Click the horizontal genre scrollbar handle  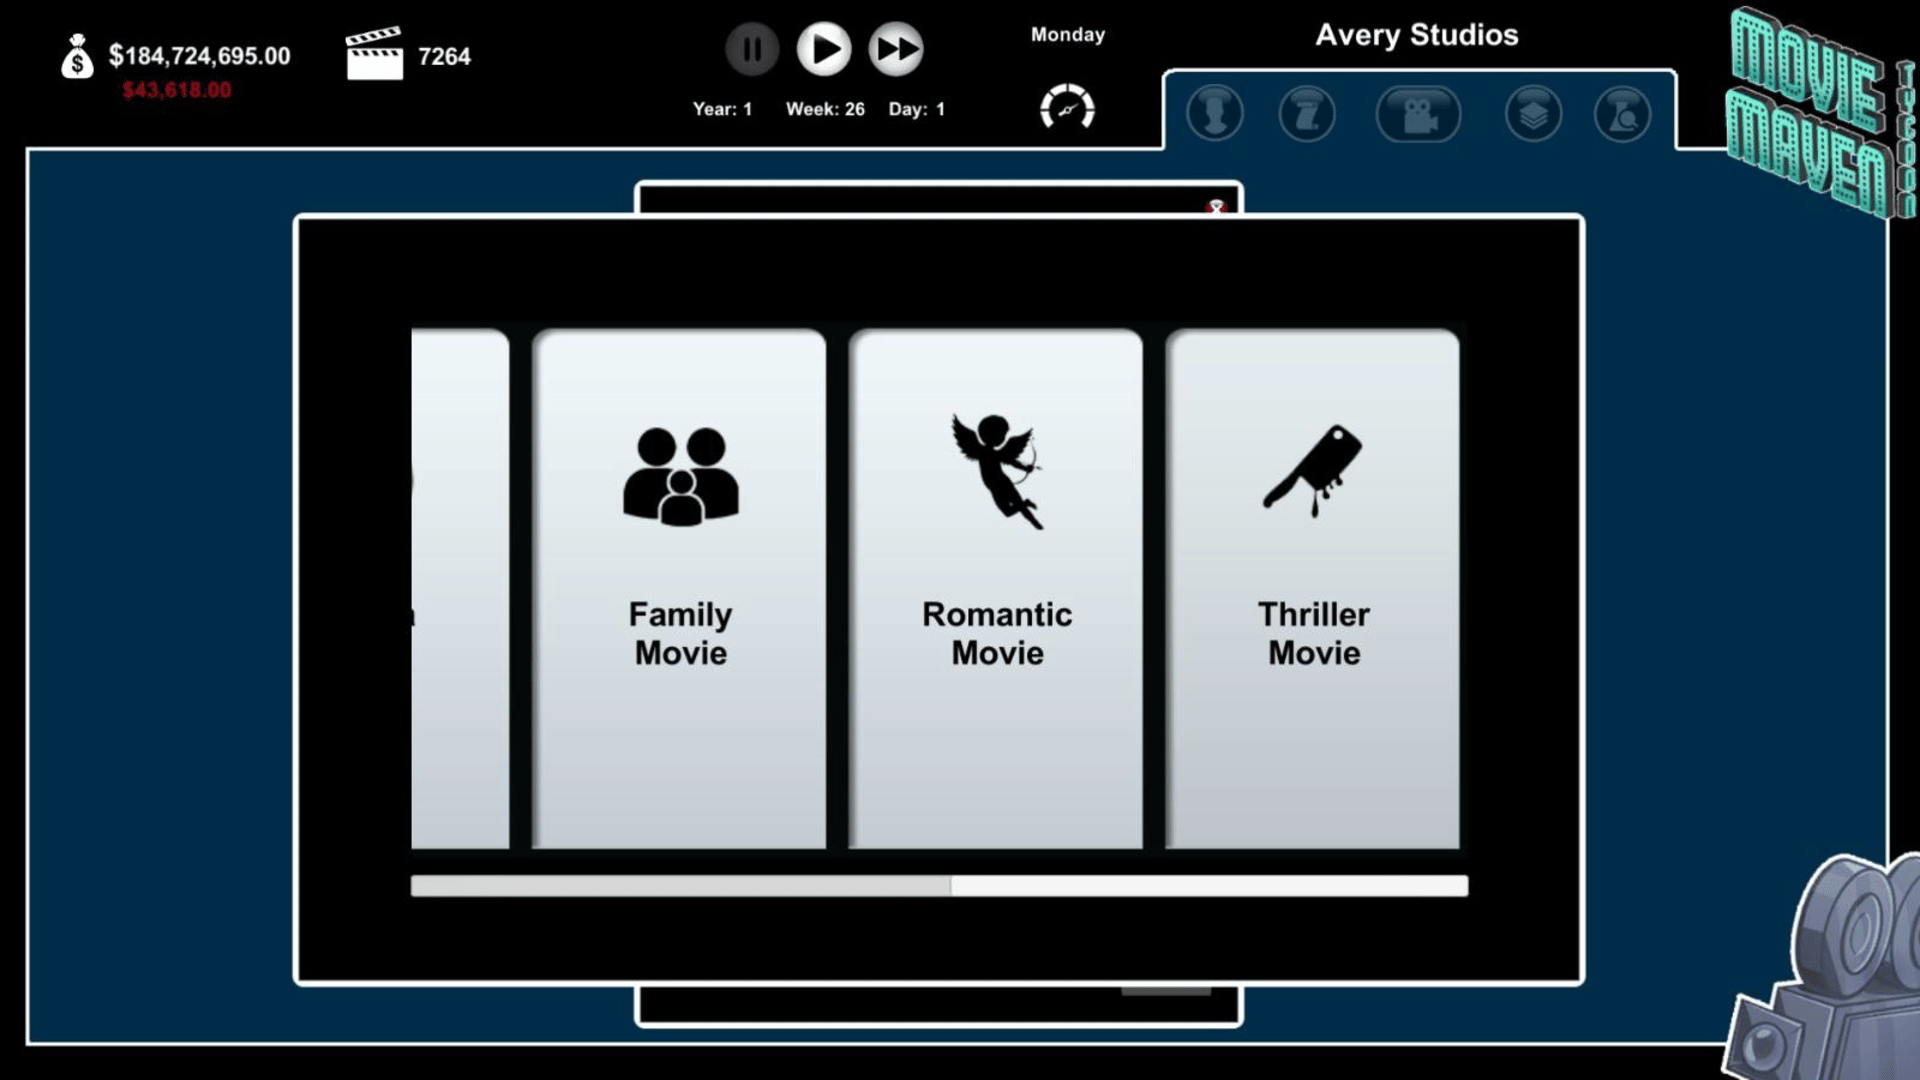(x=1209, y=886)
